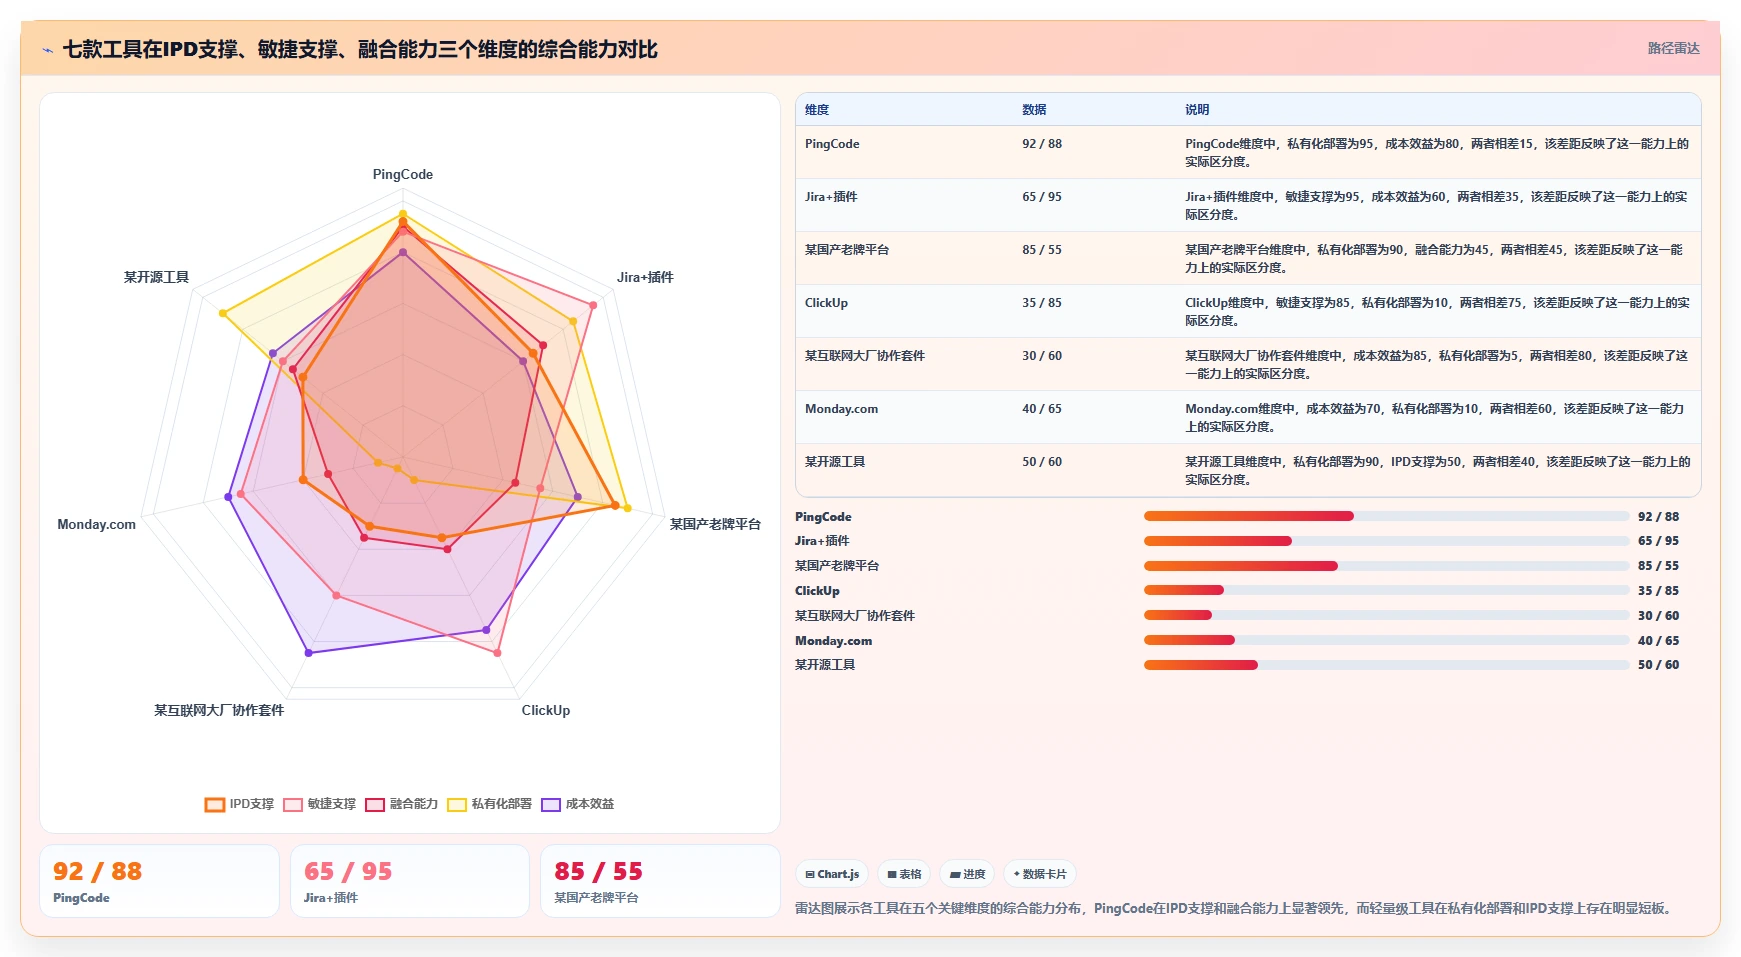Click the 进度 tag icon
The image size is (1741, 957).
point(955,874)
